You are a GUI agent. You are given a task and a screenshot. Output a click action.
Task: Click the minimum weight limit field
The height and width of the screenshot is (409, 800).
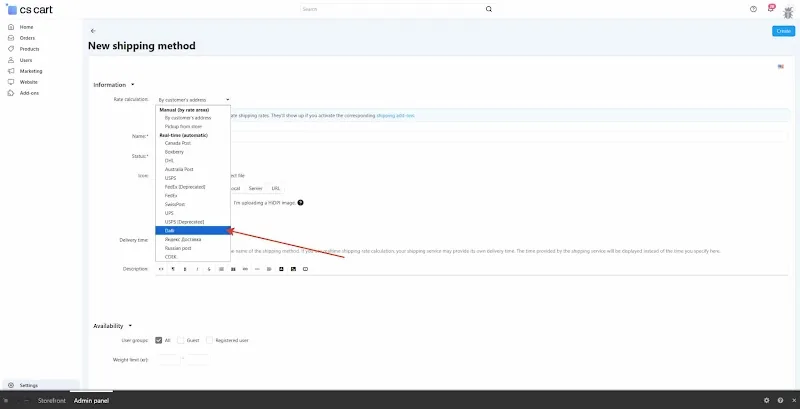(168, 360)
